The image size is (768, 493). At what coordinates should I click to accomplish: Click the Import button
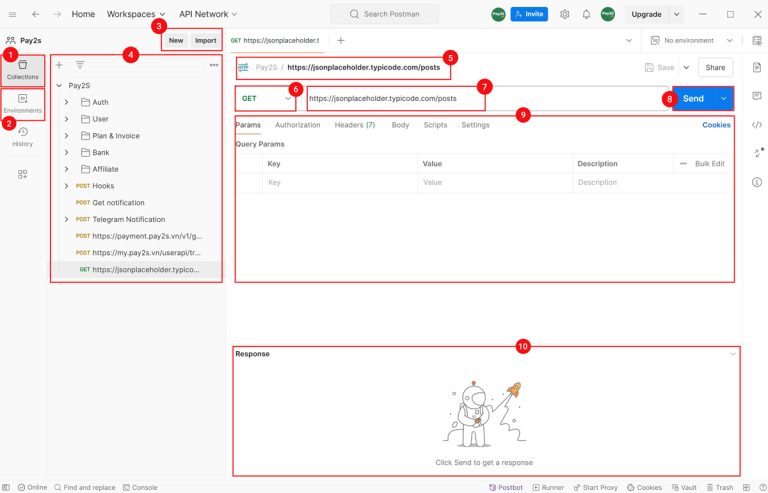(205, 40)
